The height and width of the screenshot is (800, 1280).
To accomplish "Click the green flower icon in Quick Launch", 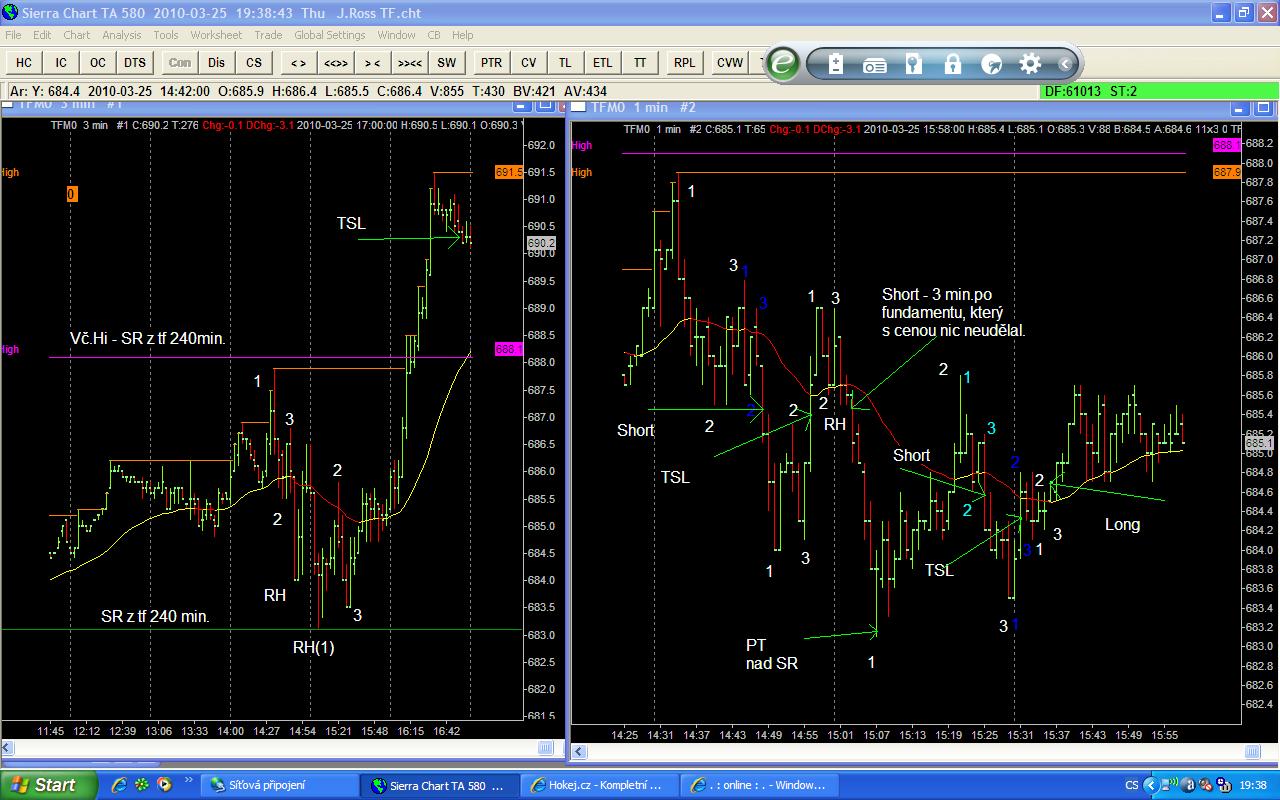I will 142,785.
